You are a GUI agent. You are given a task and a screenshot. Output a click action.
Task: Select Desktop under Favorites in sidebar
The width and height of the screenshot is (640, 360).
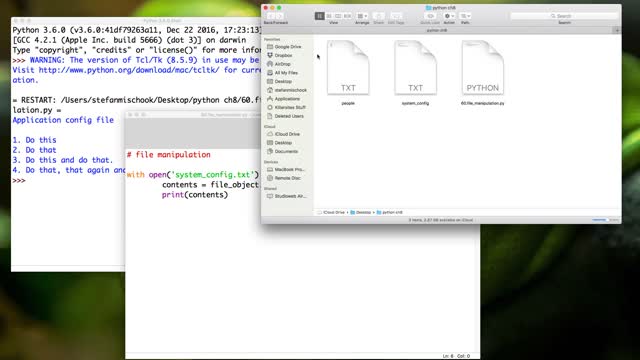[x=283, y=82]
